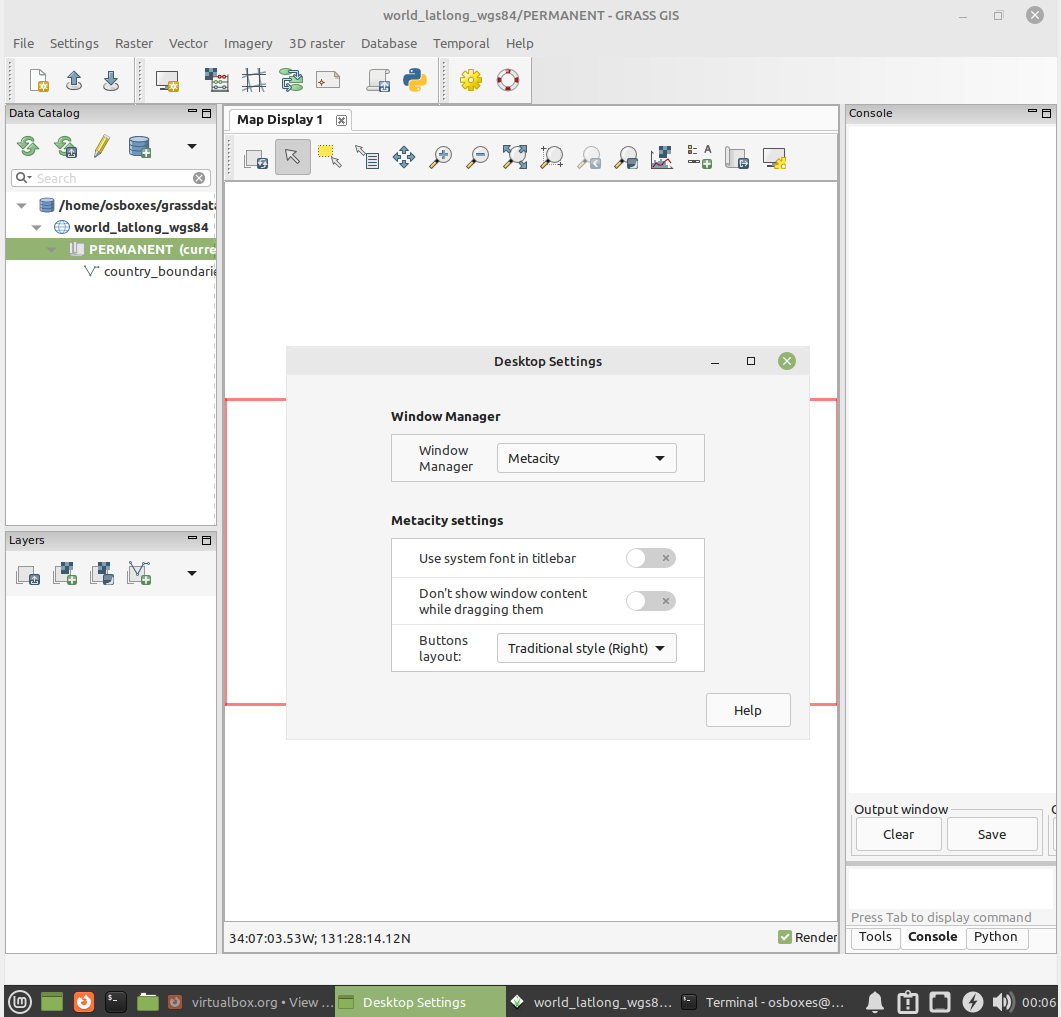The width and height of the screenshot is (1061, 1017).
Task: Uncheck the Render checkbox in status bar
Action: pyautogui.click(x=784, y=937)
